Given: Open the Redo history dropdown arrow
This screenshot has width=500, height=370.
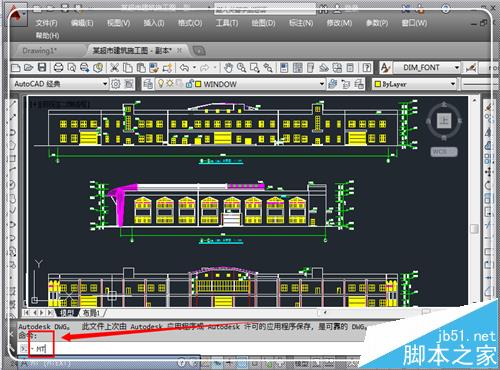Looking at the screenshot, I should pos(215,68).
